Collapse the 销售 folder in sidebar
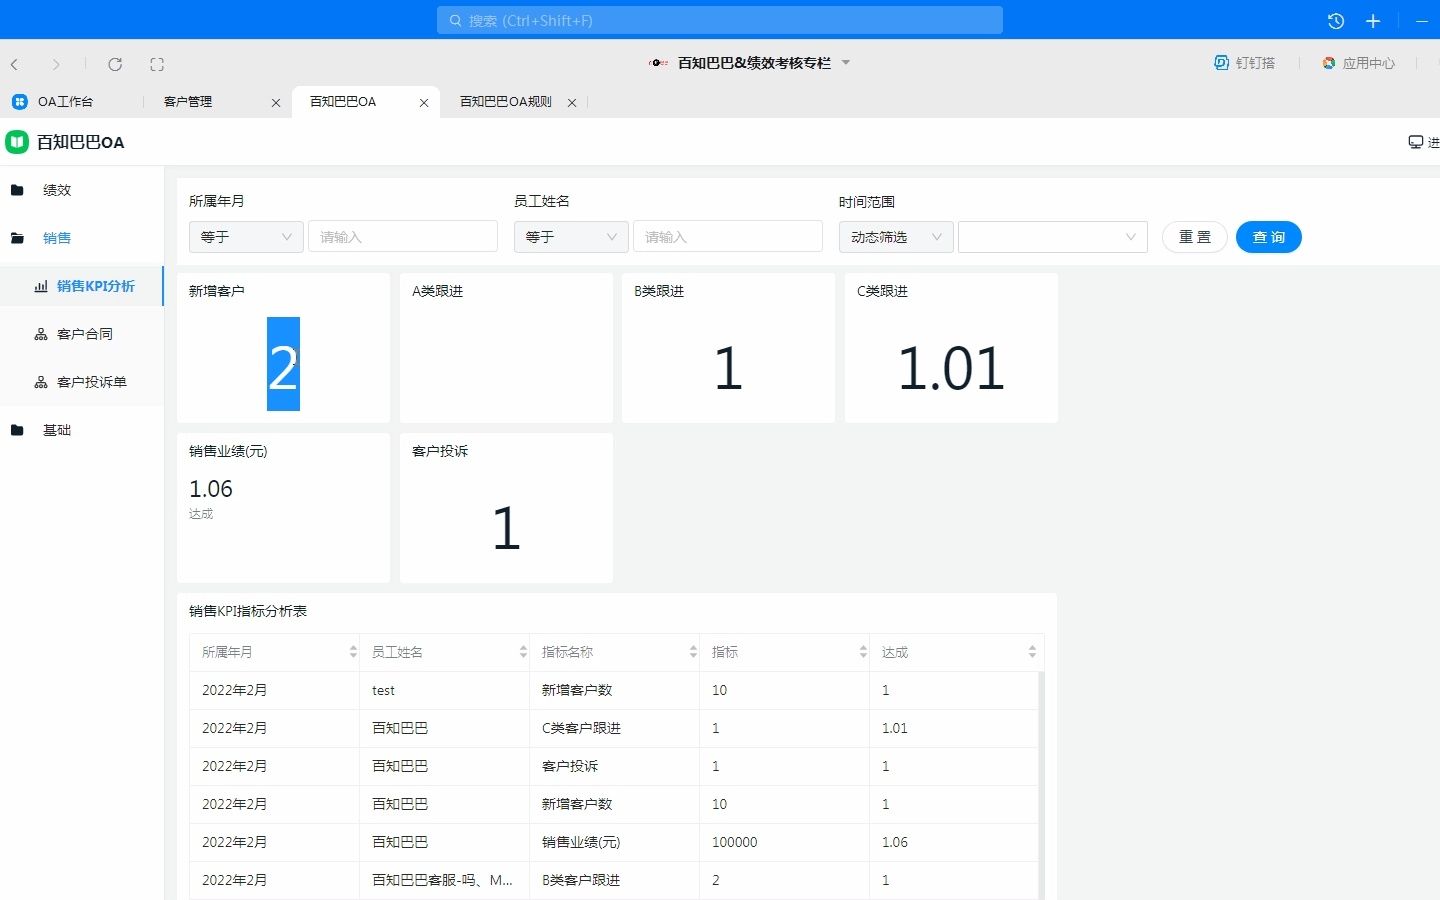Viewport: 1440px width, 900px height. [x=57, y=238]
